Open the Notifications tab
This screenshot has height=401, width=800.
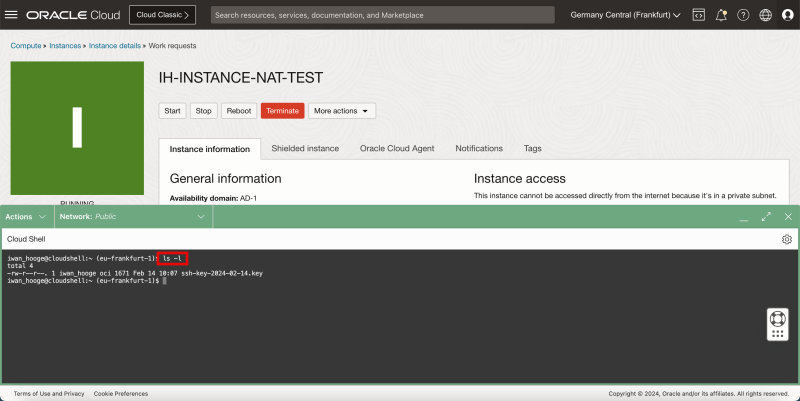(479, 148)
